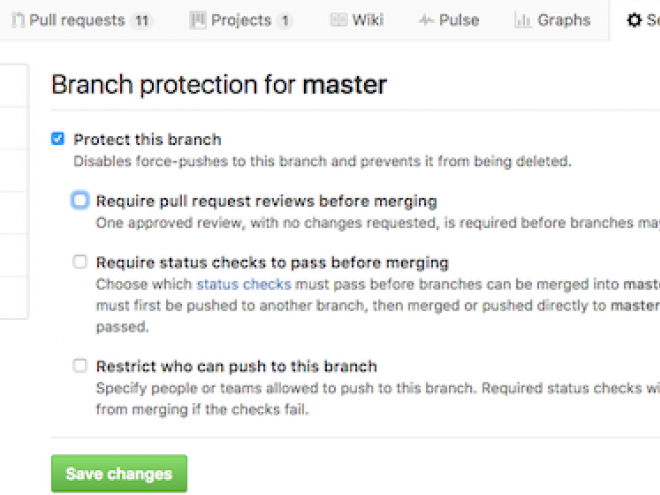660x495 pixels.
Task: Uncheck Protect this branch checkbox
Action: click(58, 138)
